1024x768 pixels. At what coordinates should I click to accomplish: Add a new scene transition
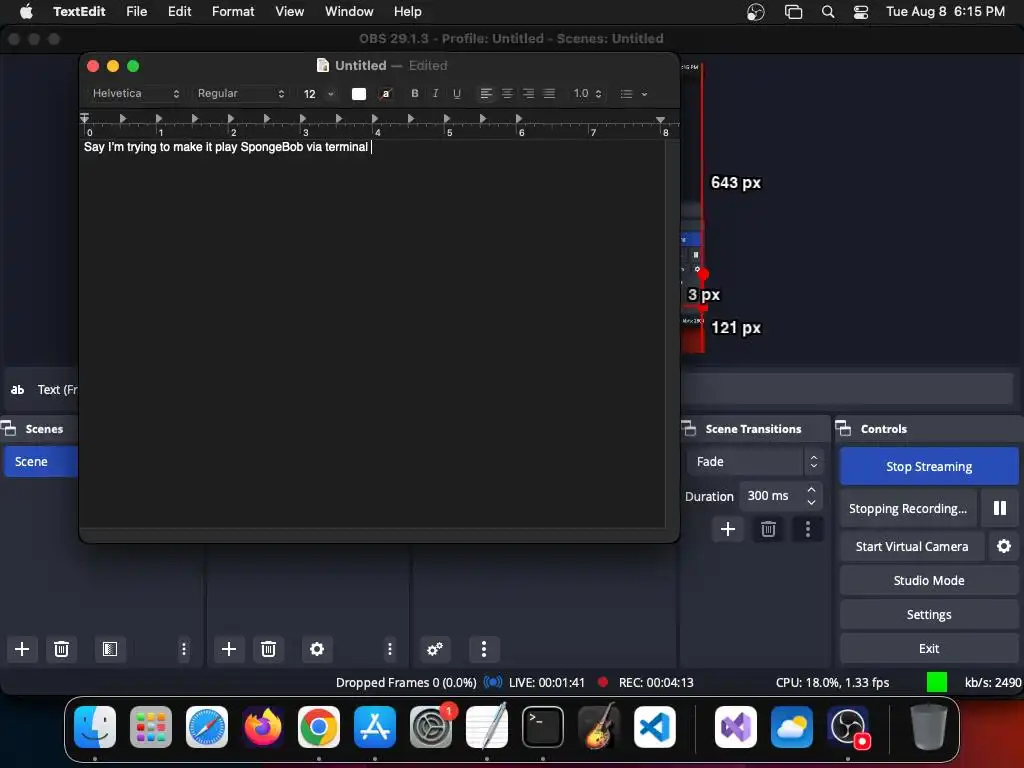point(728,529)
